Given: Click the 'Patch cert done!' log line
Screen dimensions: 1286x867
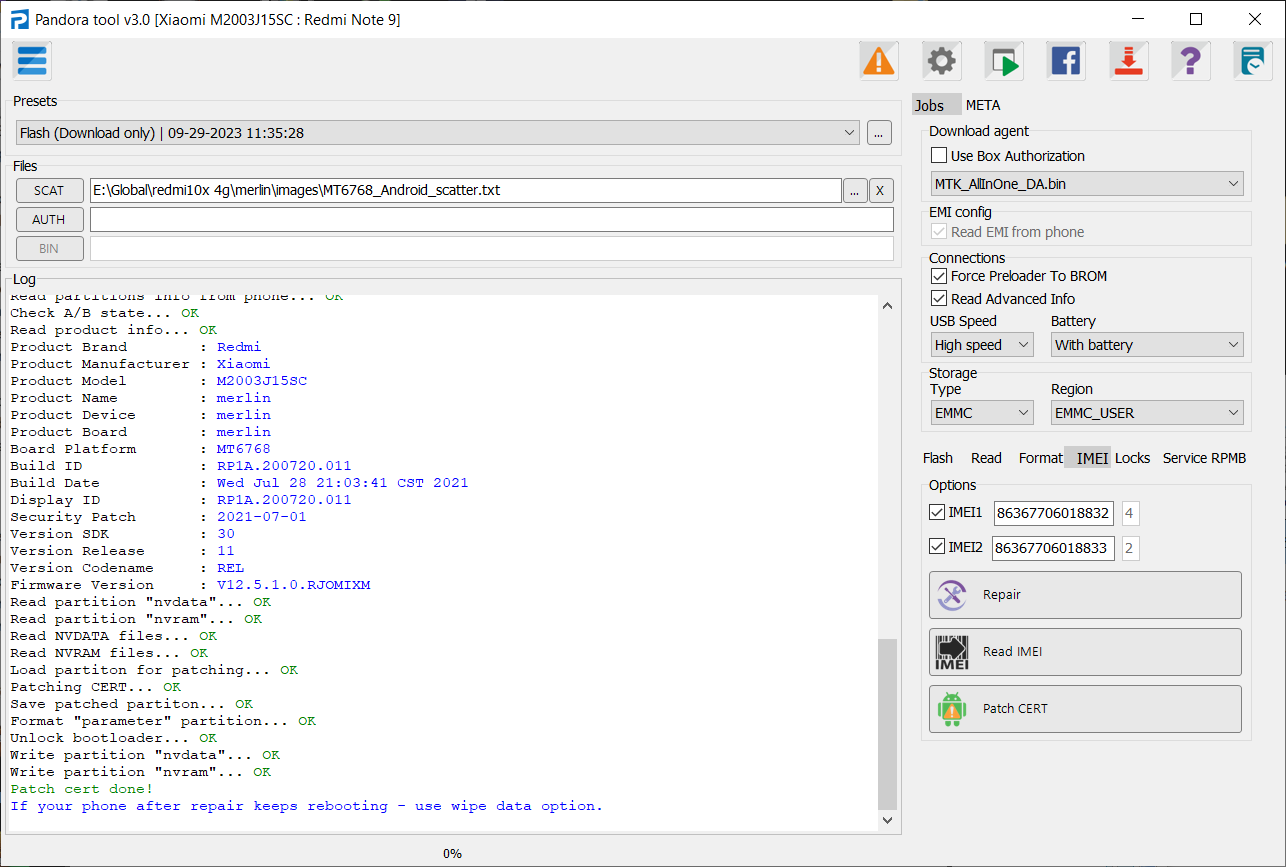Looking at the screenshot, I should (x=82, y=789).
